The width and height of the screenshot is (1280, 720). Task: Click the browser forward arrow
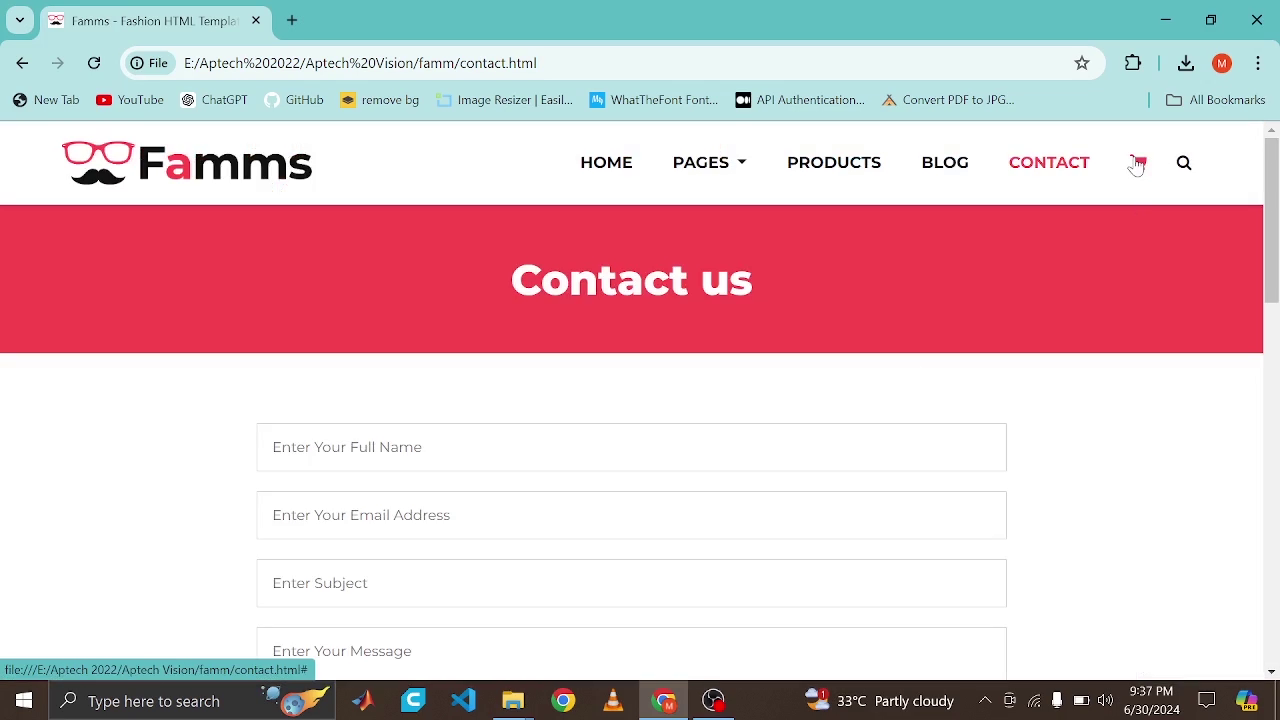(58, 63)
